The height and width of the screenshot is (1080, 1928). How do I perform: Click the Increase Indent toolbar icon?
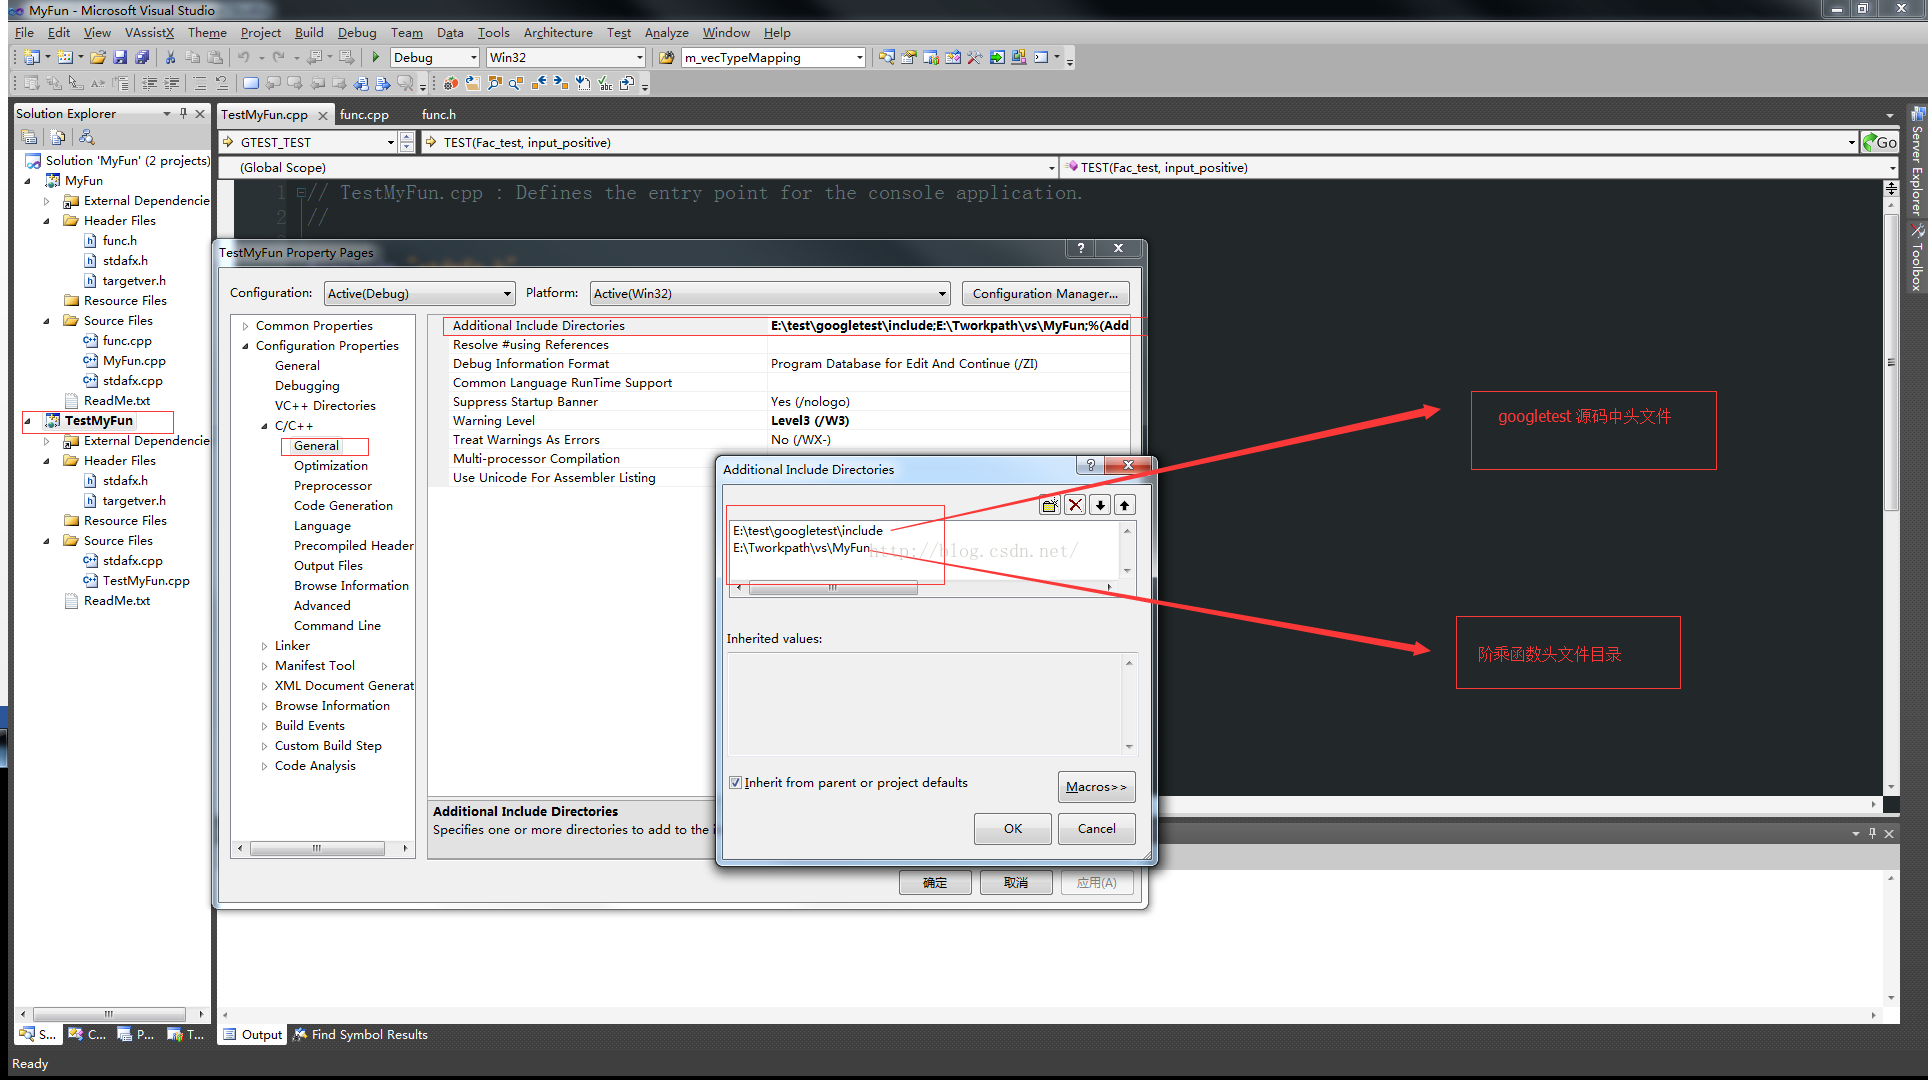pyautogui.click(x=172, y=83)
